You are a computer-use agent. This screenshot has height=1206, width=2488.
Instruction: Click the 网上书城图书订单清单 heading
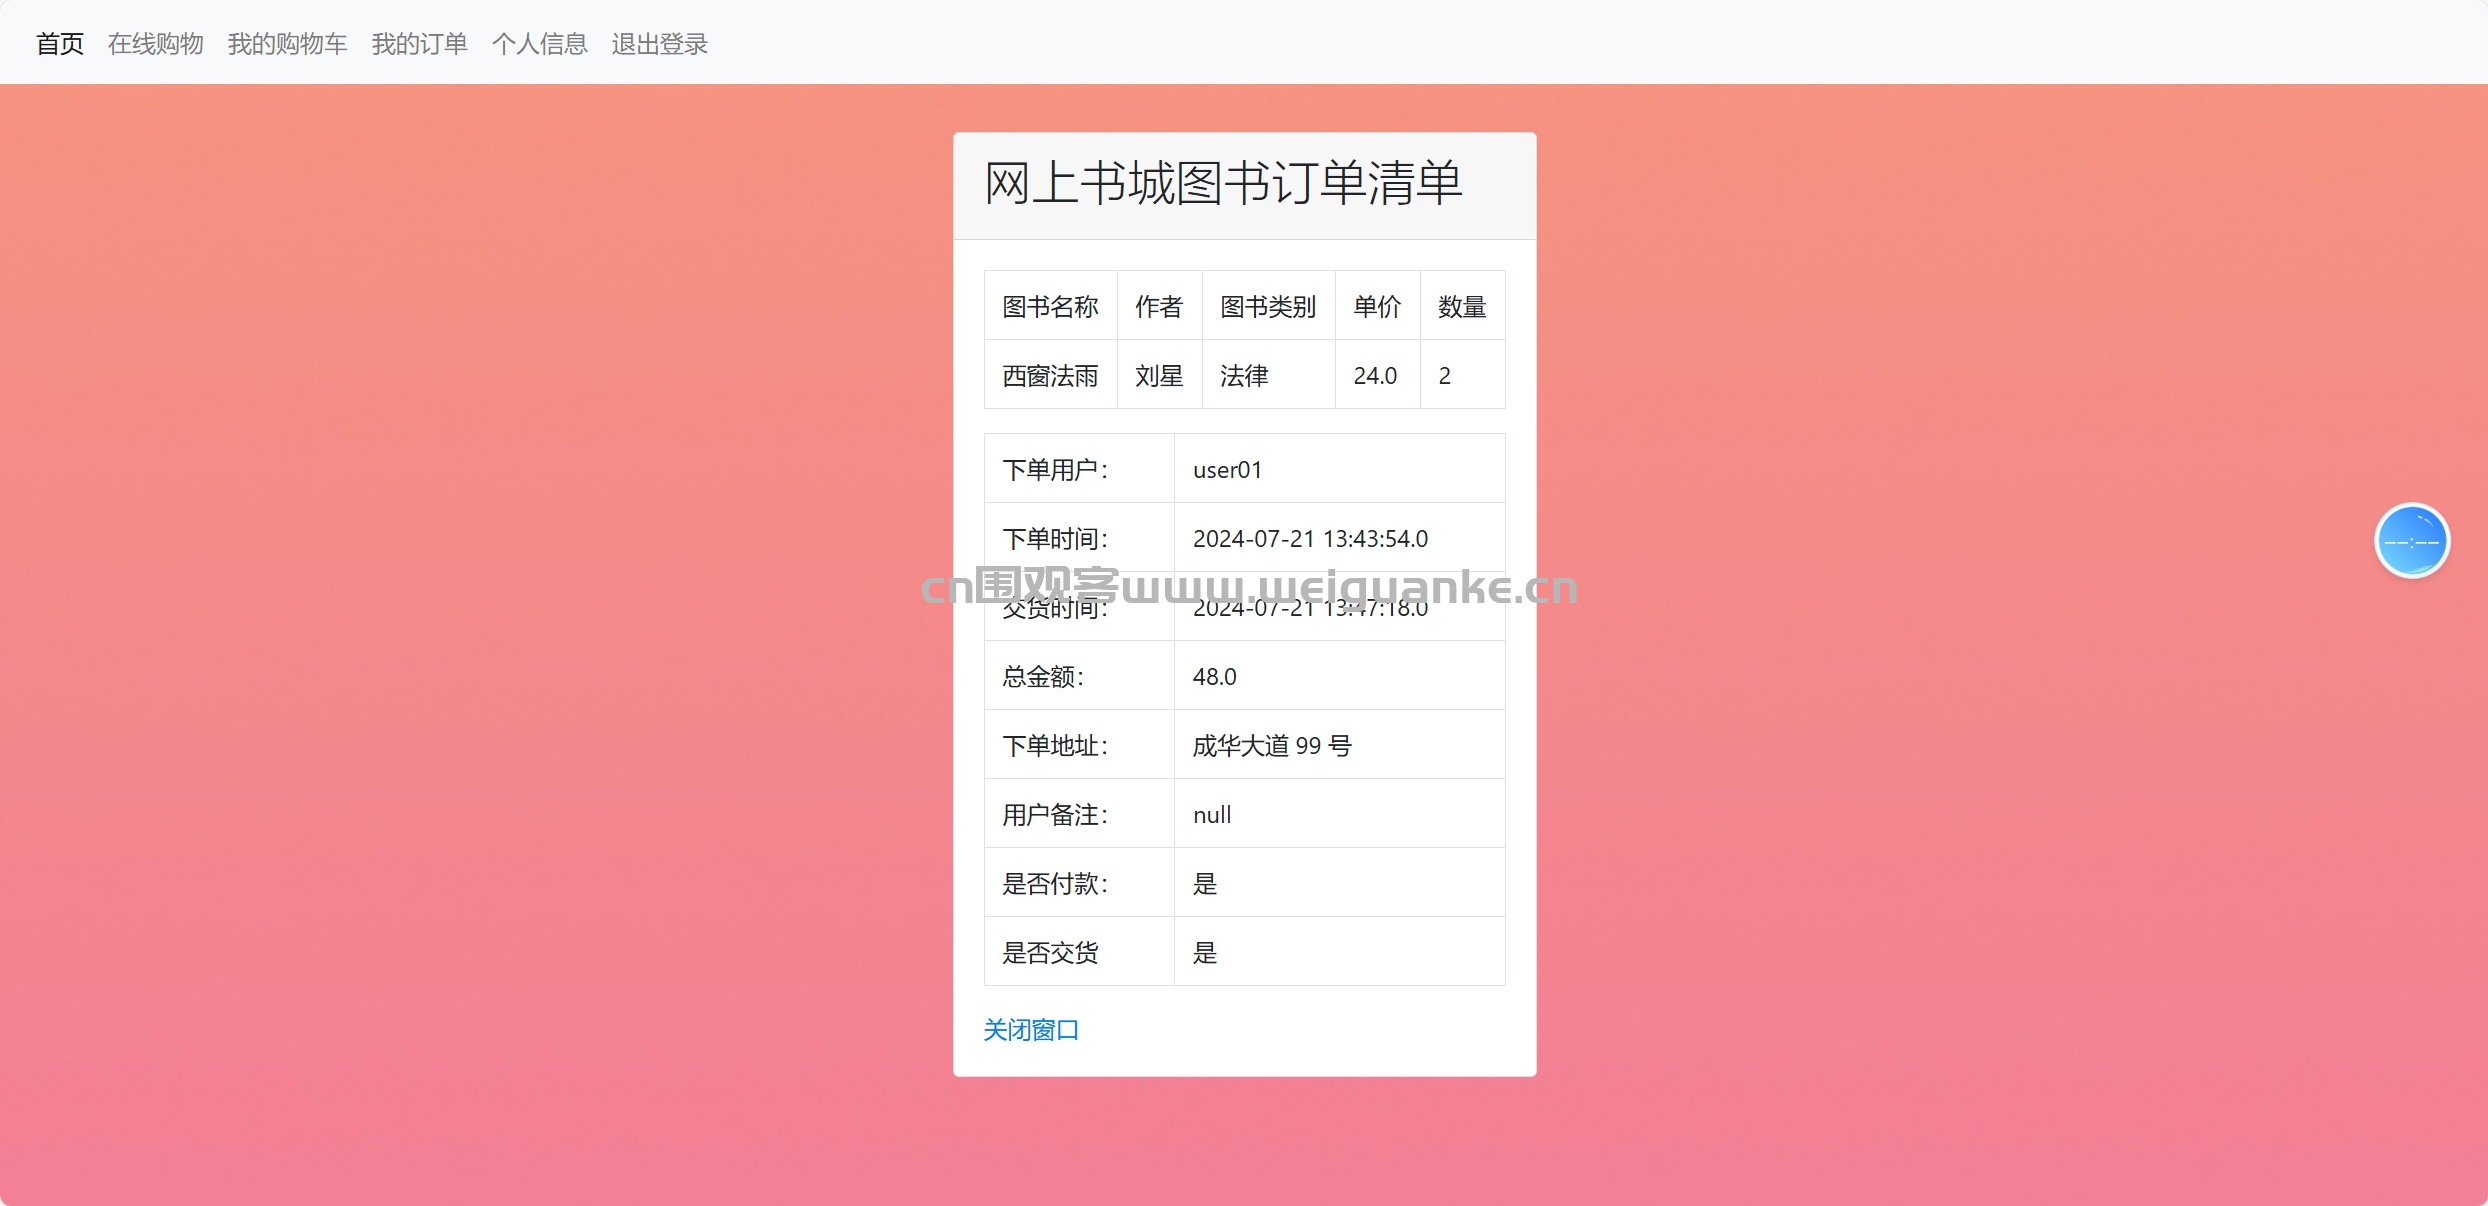click(x=1224, y=184)
